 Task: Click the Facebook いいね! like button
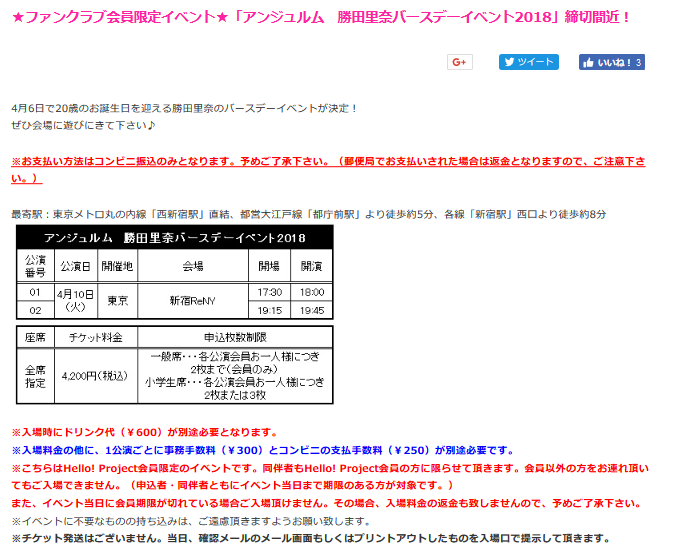pyautogui.click(x=611, y=62)
